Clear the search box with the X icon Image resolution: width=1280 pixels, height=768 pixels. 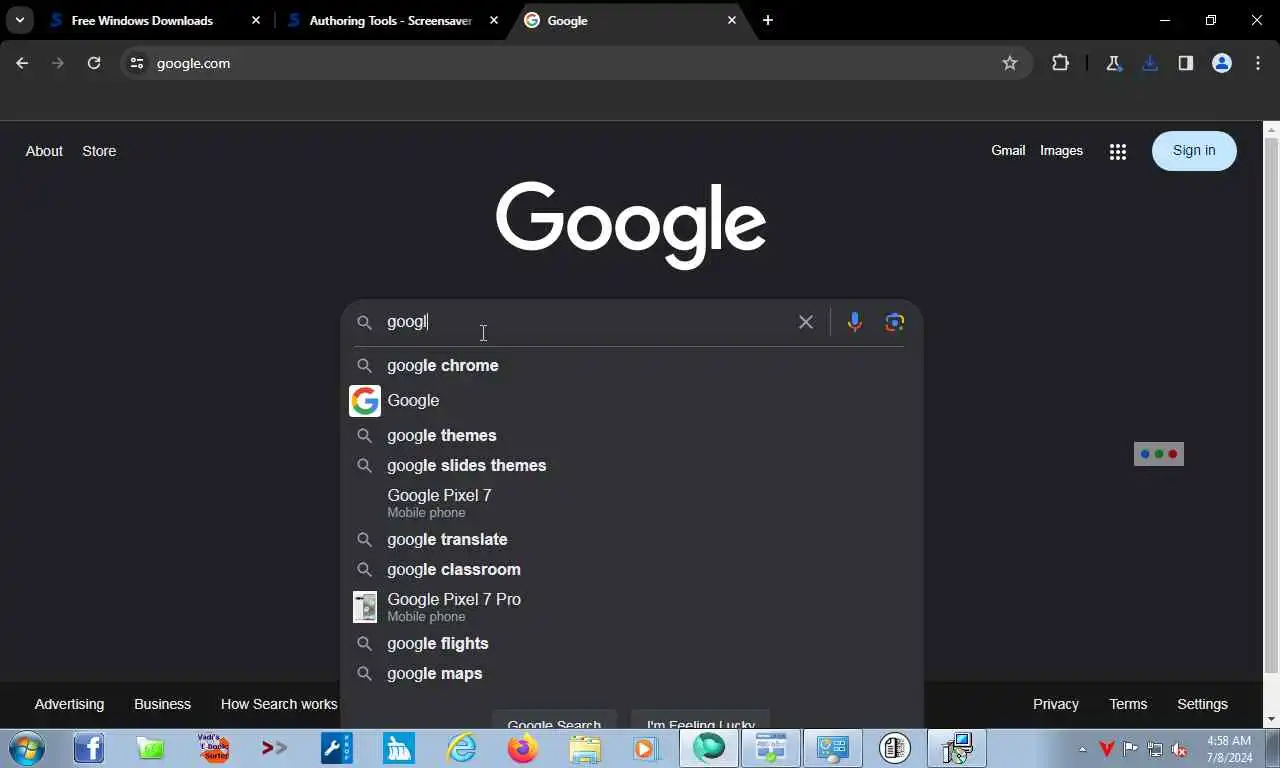pos(806,322)
